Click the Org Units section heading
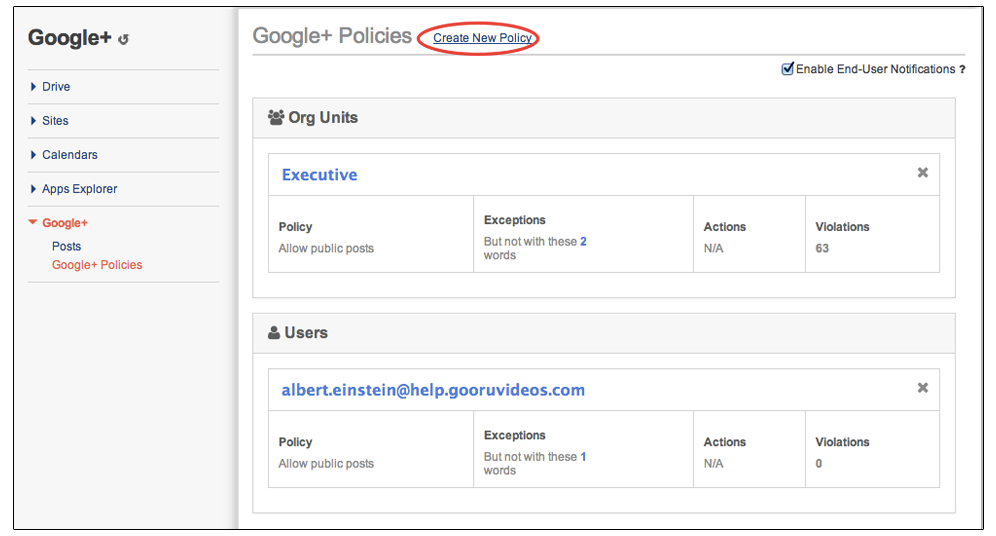 323,117
